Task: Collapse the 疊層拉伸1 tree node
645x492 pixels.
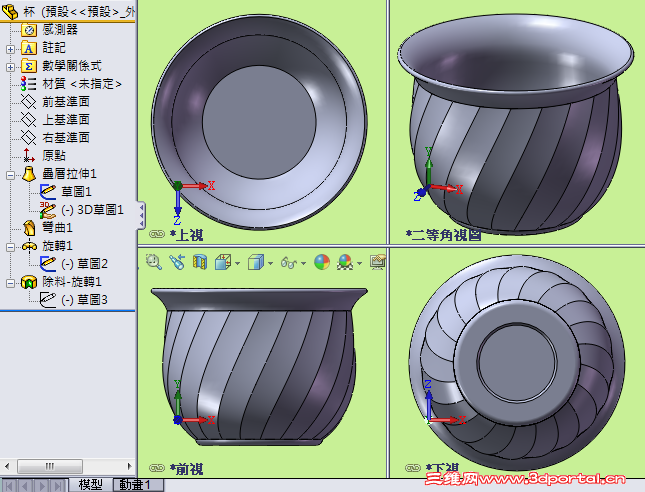Action: pyautogui.click(x=10, y=175)
